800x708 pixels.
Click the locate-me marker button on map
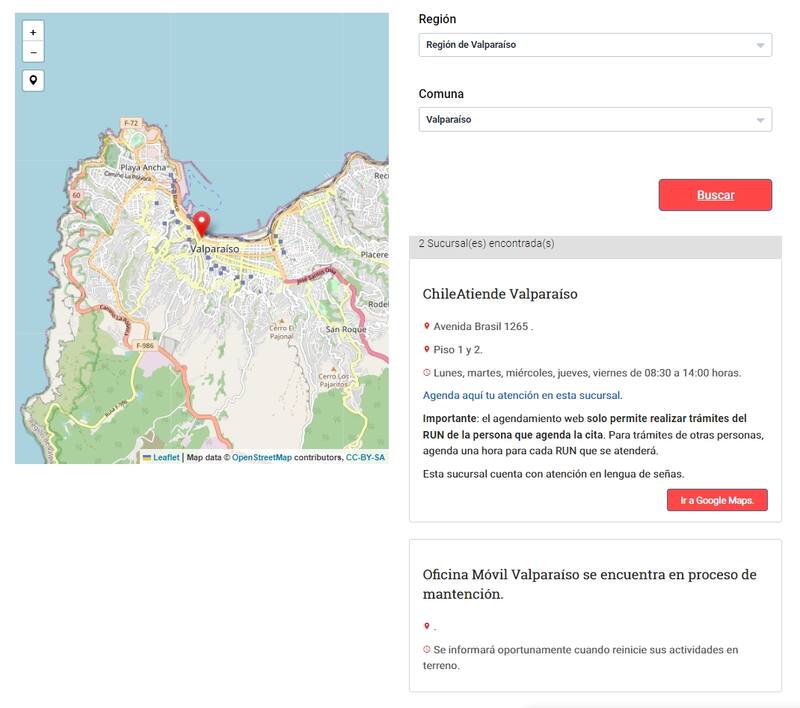tap(33, 80)
